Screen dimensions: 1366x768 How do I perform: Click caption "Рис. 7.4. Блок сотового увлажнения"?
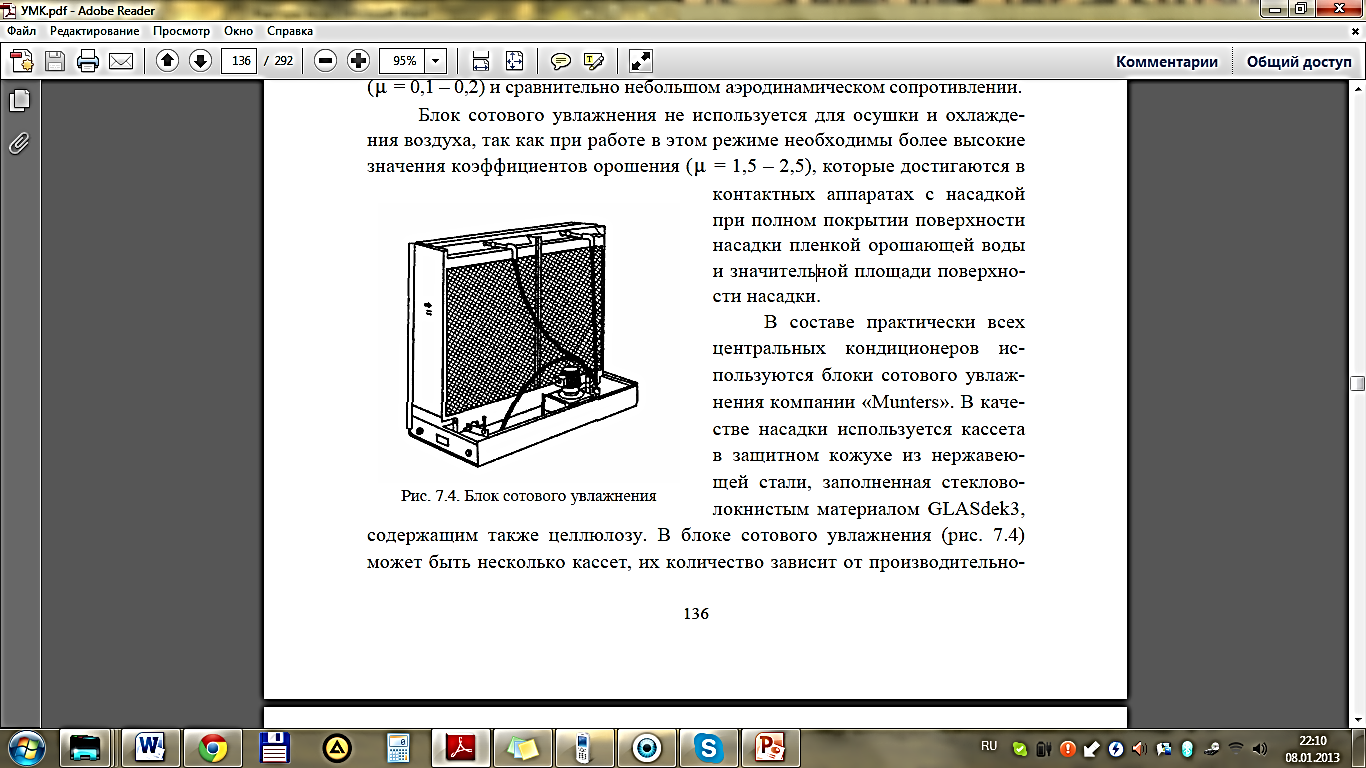tap(528, 495)
